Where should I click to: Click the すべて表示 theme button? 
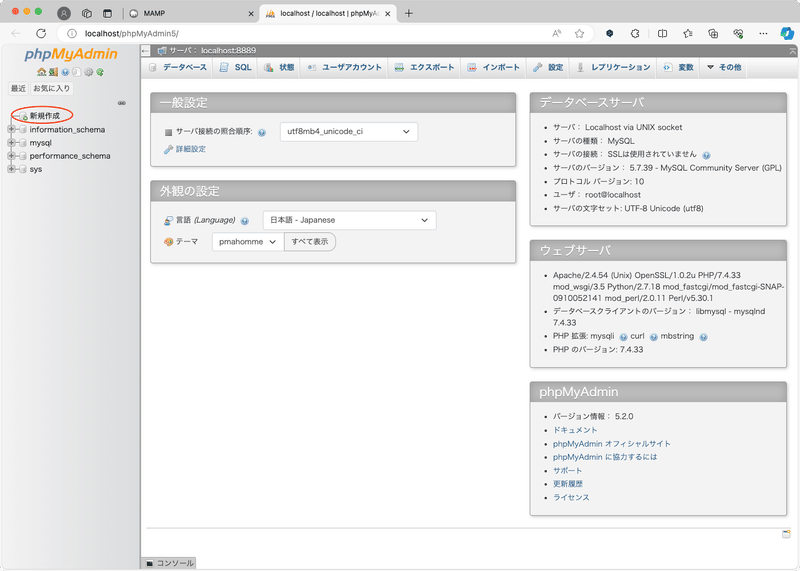click(x=310, y=242)
